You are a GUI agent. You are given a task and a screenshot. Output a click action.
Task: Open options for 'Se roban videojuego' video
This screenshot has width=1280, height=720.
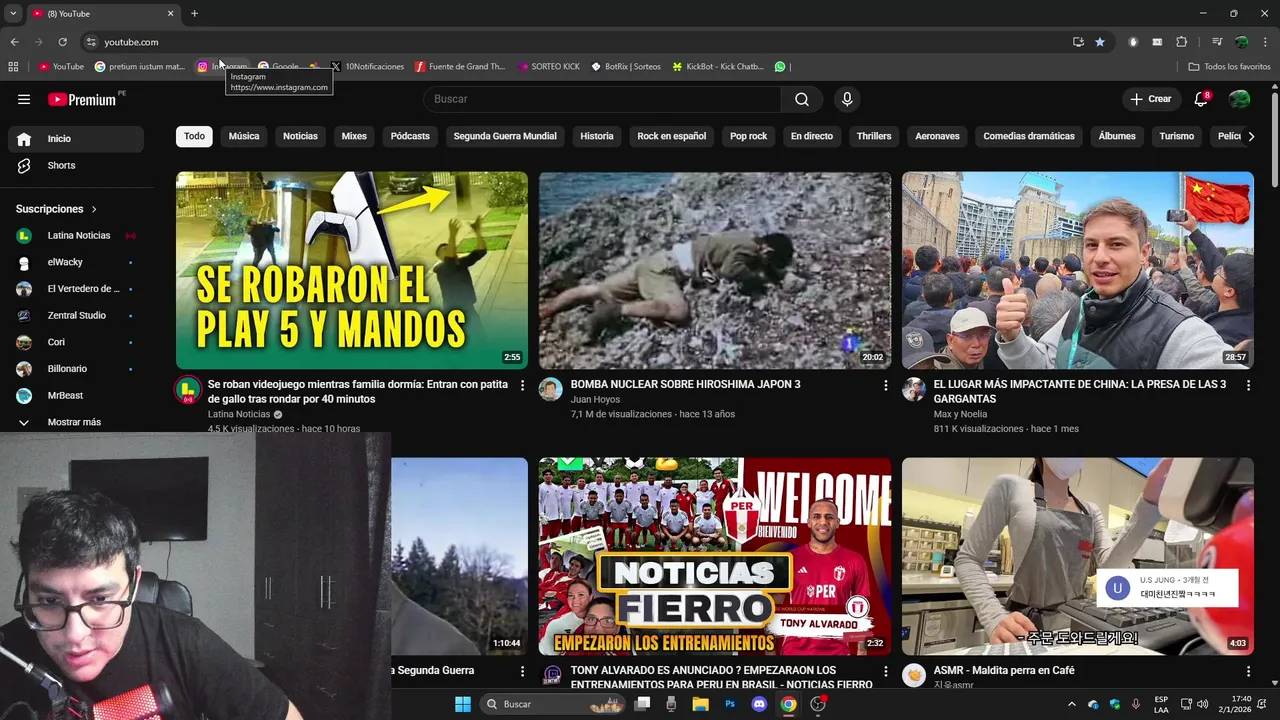click(x=522, y=385)
